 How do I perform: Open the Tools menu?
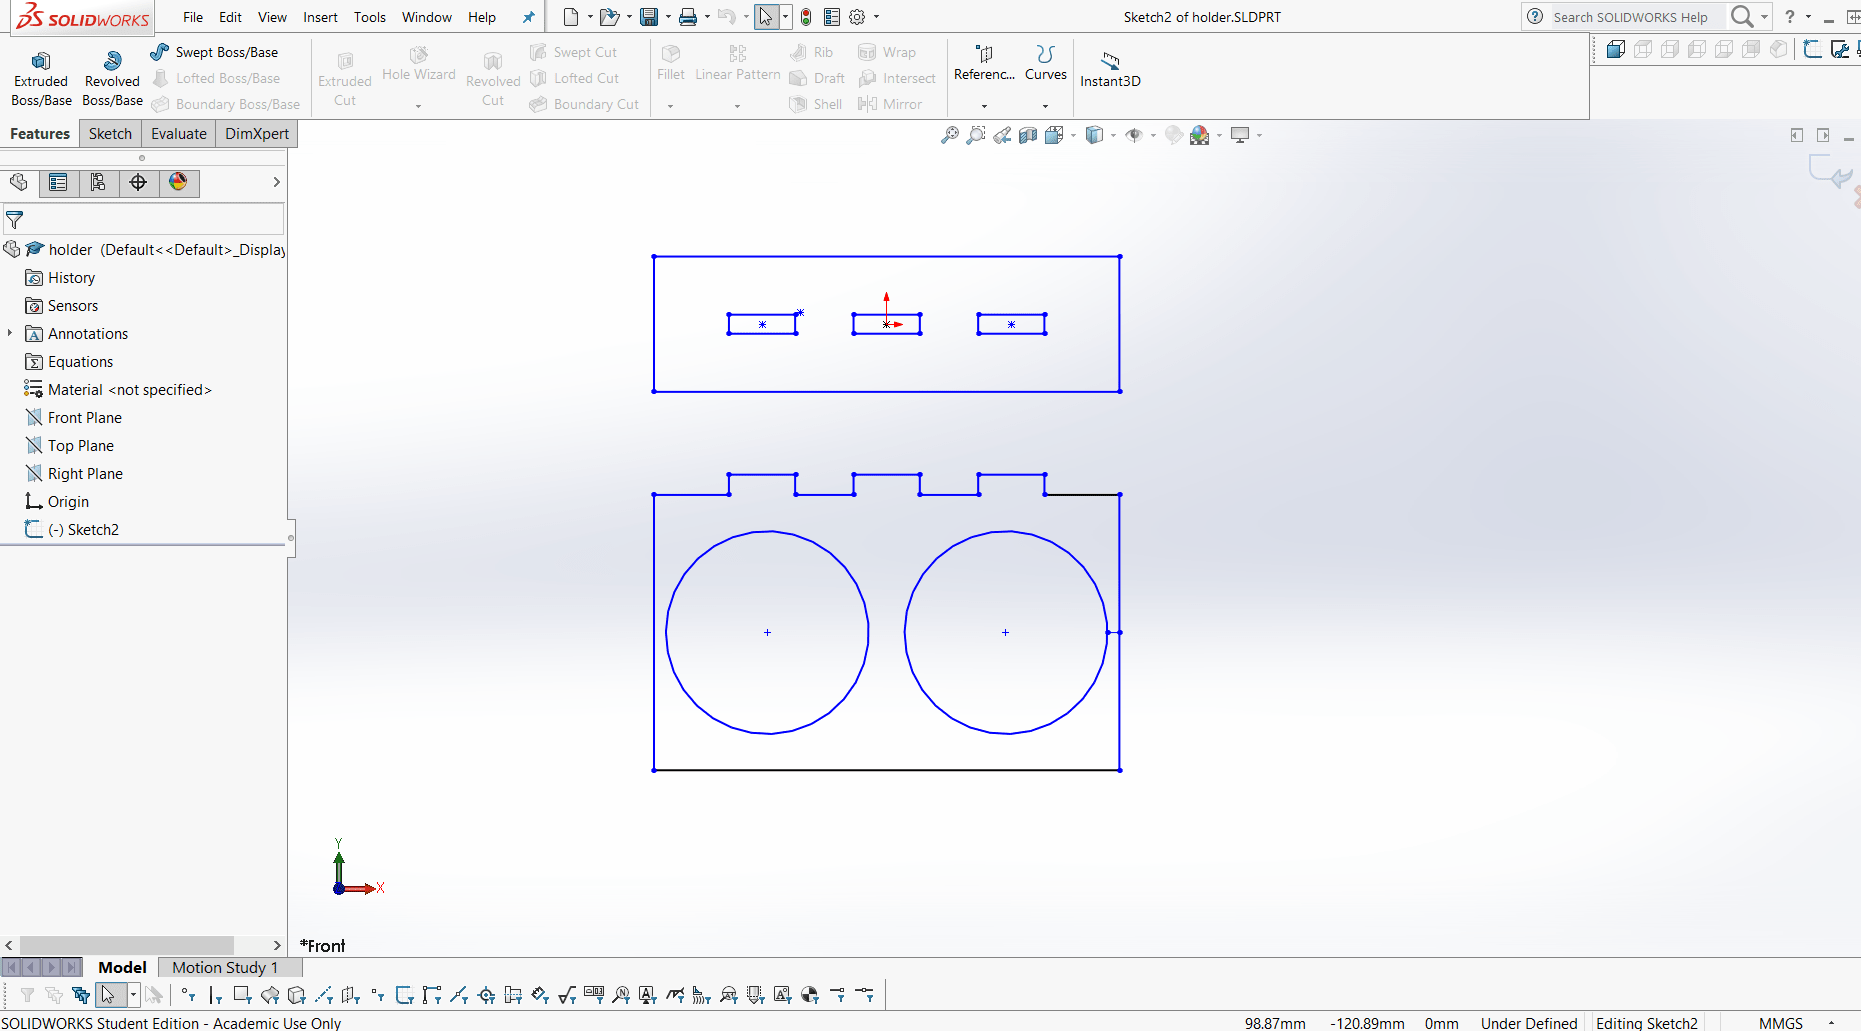(x=370, y=17)
